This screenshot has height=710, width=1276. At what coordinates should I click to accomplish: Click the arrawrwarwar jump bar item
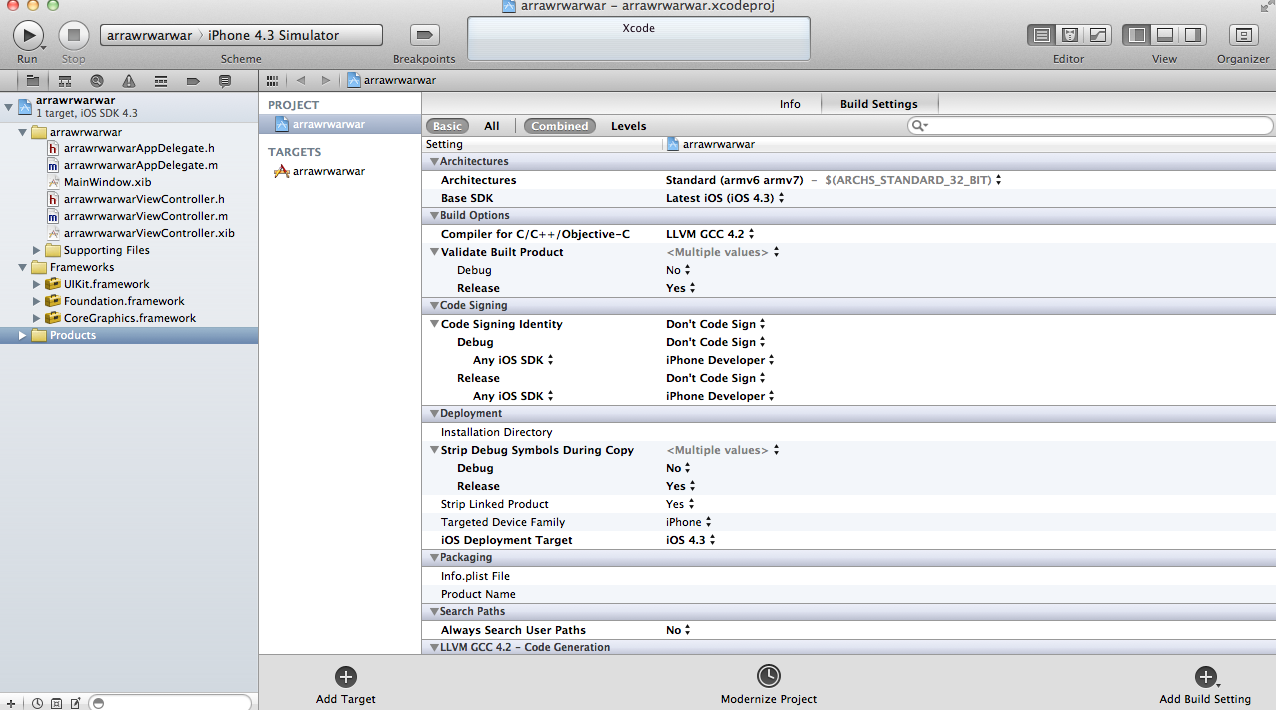392,80
